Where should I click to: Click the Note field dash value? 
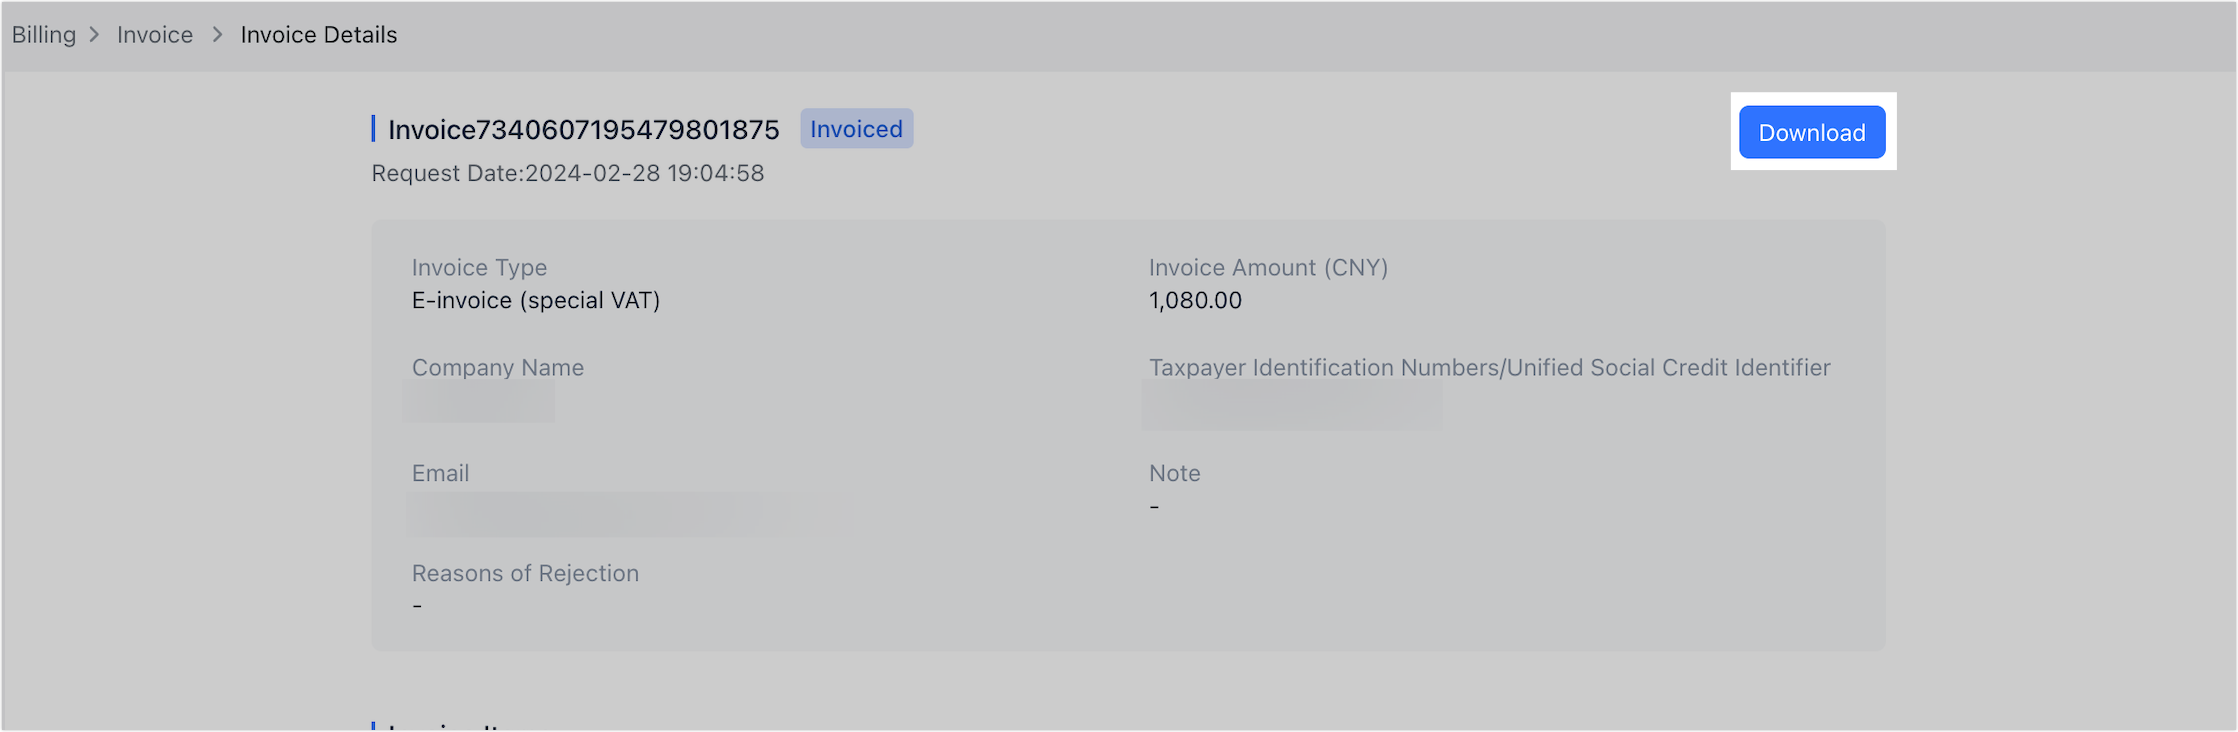pyautogui.click(x=1154, y=505)
